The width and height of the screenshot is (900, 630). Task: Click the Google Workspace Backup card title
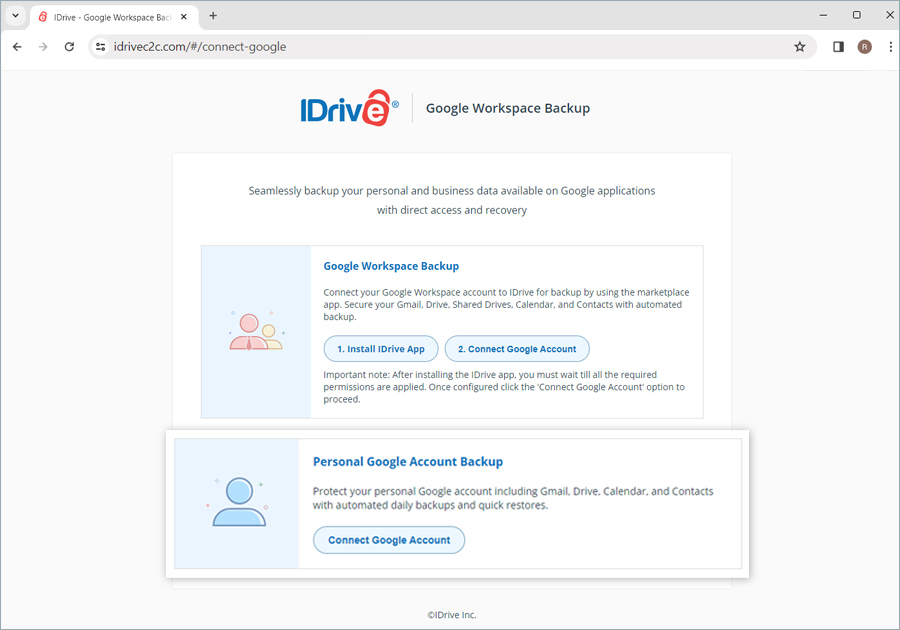coord(391,266)
